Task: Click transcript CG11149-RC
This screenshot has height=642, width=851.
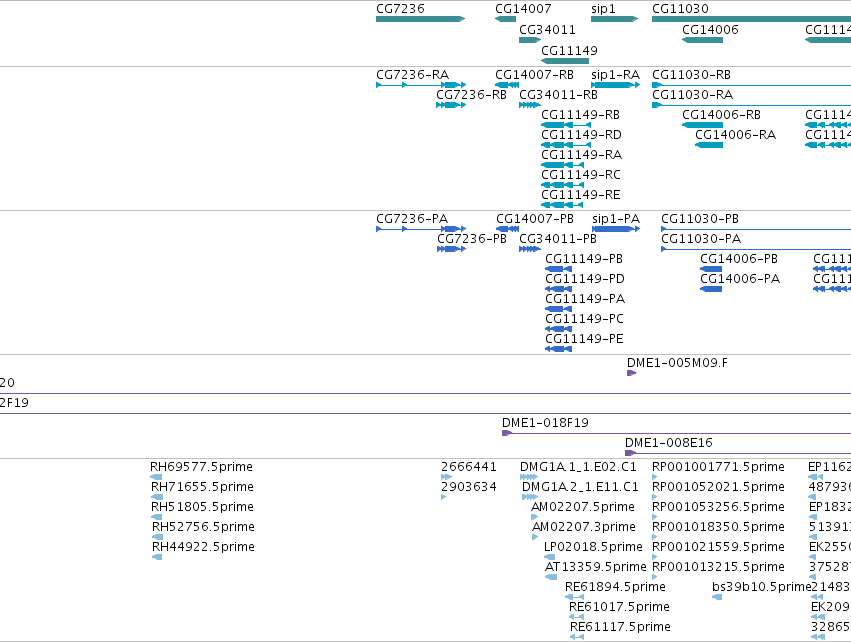Action: [562, 185]
